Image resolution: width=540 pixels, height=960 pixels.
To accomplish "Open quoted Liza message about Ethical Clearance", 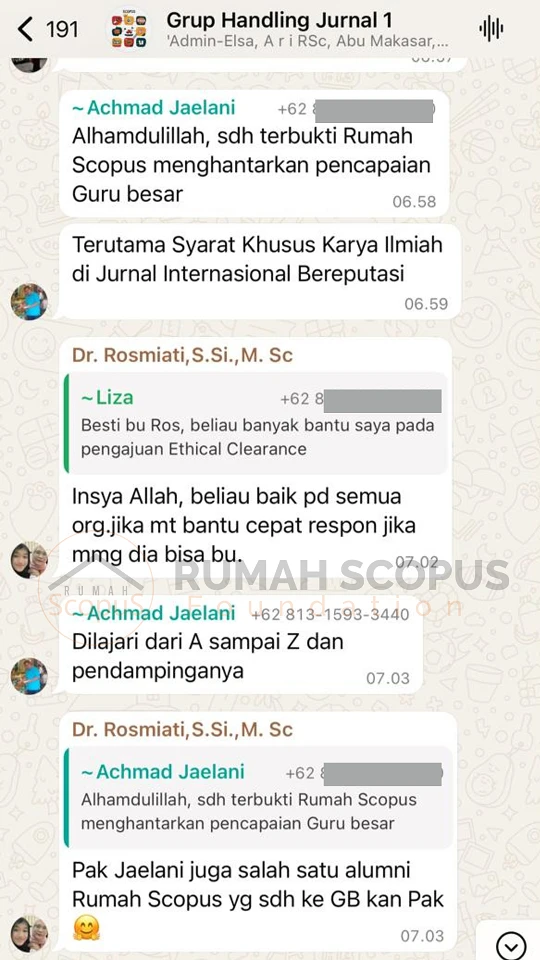I will point(257,423).
